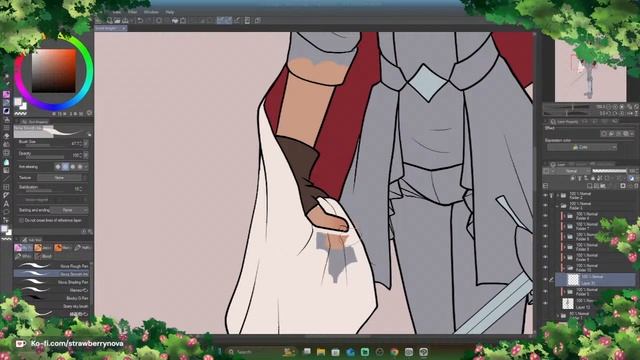Click the second effect icon in Layer Property
640x360 pixels.
pos(611,133)
